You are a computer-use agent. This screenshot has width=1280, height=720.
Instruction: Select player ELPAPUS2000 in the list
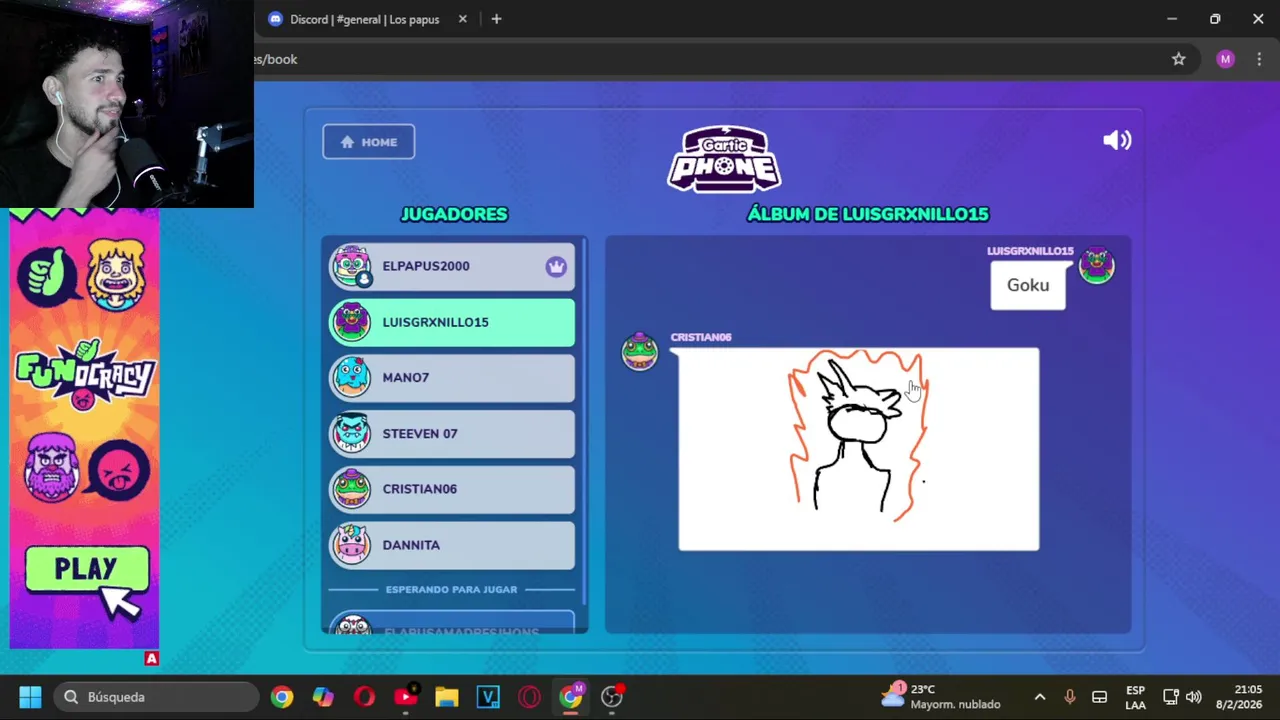click(x=453, y=266)
